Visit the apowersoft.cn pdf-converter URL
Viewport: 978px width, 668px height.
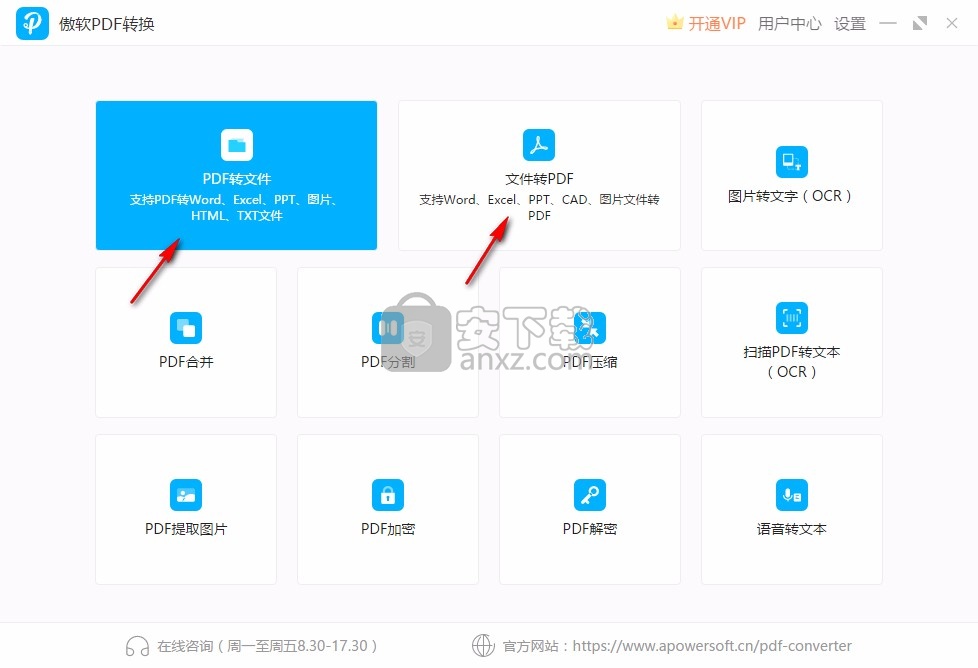[x=712, y=646]
